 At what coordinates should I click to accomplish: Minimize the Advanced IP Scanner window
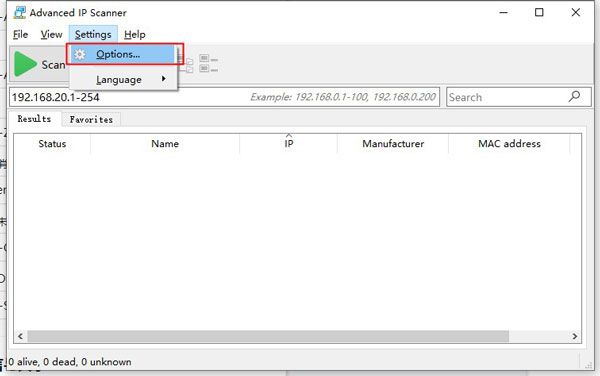(x=504, y=13)
